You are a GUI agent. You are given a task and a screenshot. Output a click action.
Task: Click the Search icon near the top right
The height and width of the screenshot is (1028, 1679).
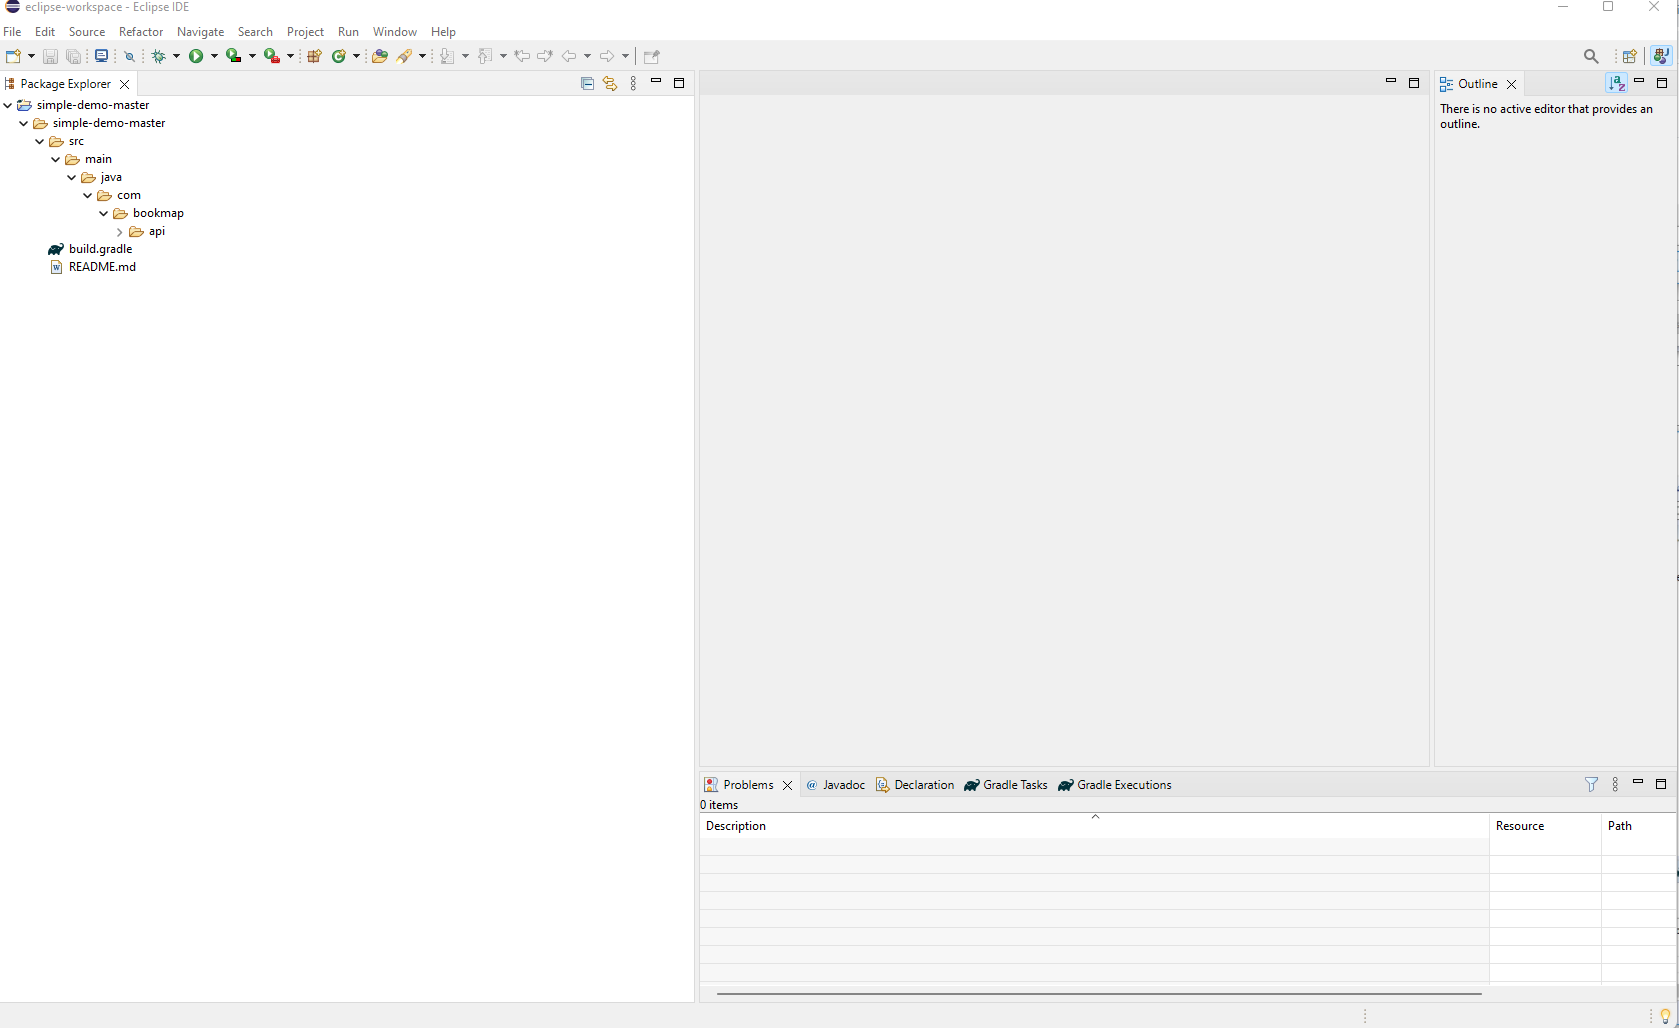point(1591,56)
